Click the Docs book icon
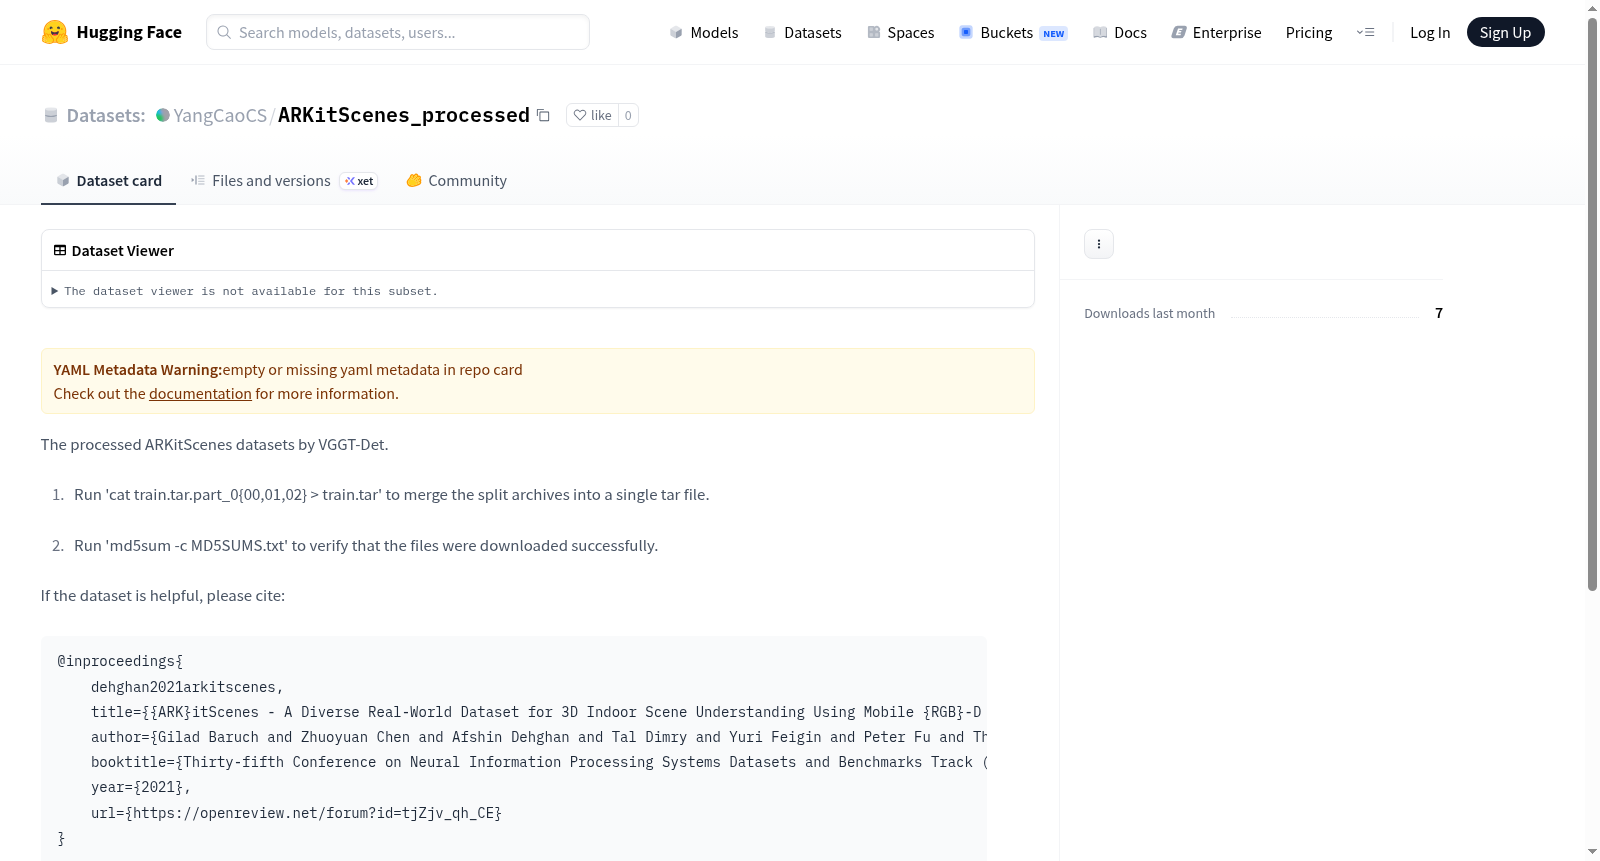Viewport: 1600px width, 861px height. (1100, 33)
